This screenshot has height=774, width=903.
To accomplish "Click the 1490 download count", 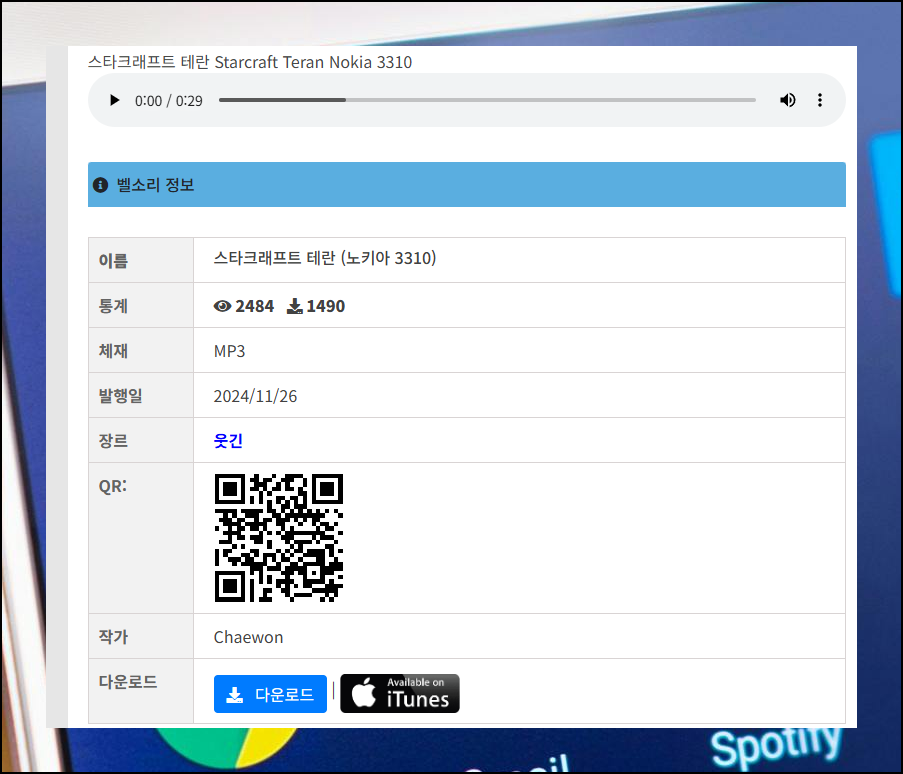I will 325,306.
